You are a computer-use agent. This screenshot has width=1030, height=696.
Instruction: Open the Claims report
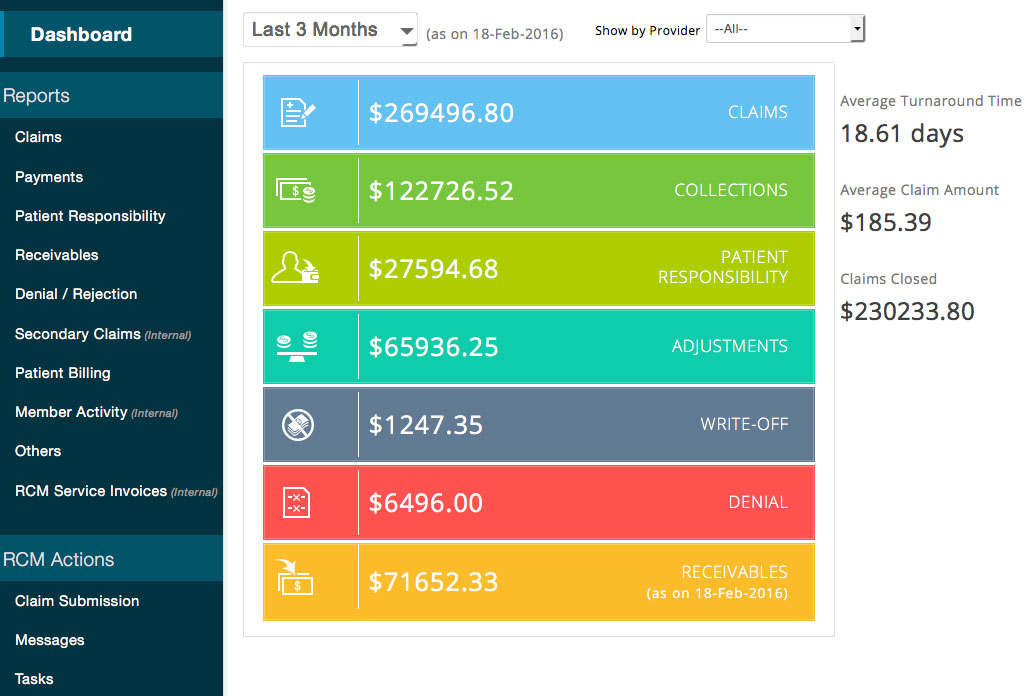pos(38,137)
